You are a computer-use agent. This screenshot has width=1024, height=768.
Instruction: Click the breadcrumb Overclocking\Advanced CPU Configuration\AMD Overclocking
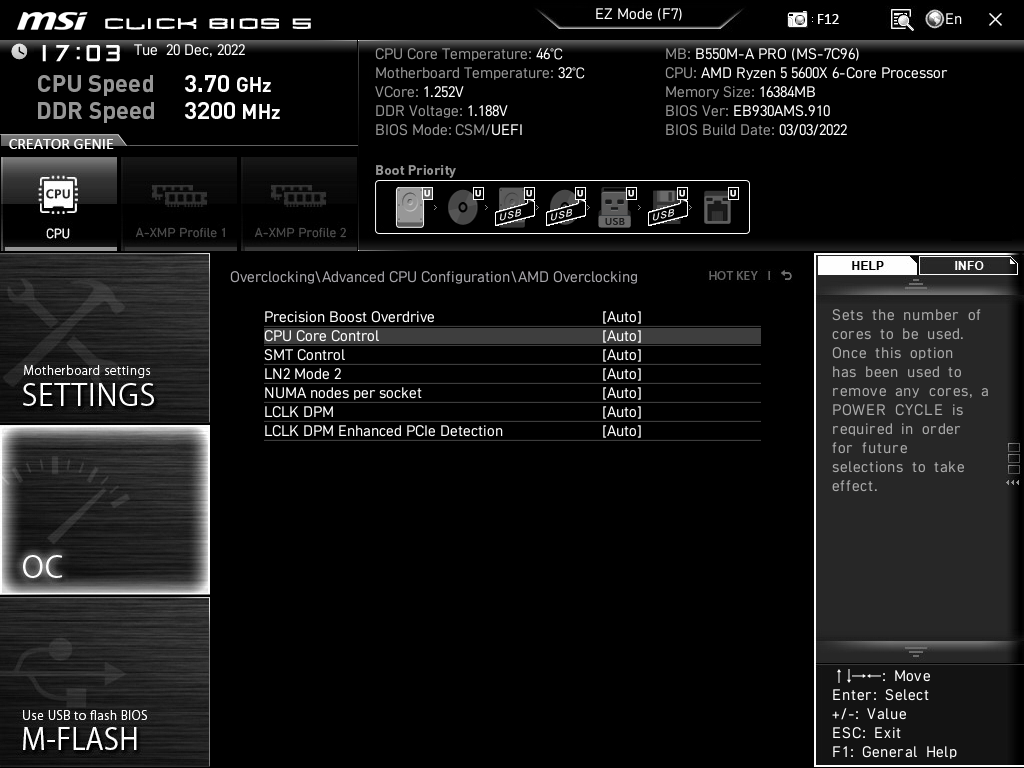(x=434, y=277)
